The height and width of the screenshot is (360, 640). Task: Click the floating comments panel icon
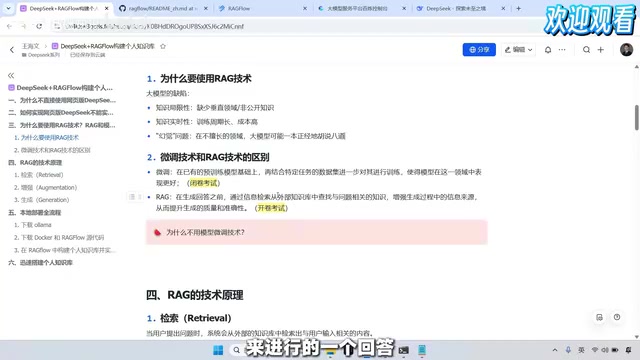[599, 317]
